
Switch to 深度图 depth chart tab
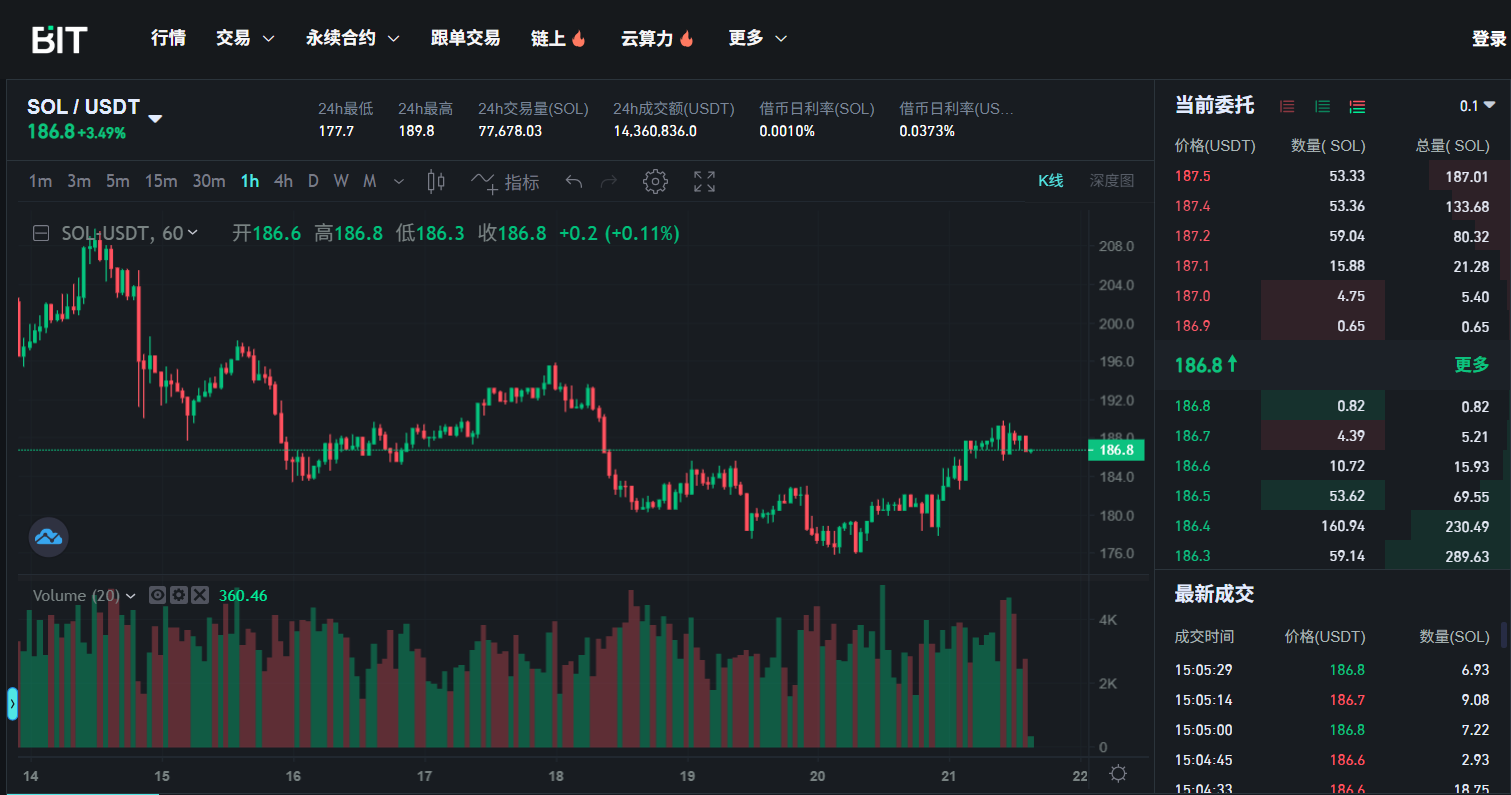pos(1111,181)
